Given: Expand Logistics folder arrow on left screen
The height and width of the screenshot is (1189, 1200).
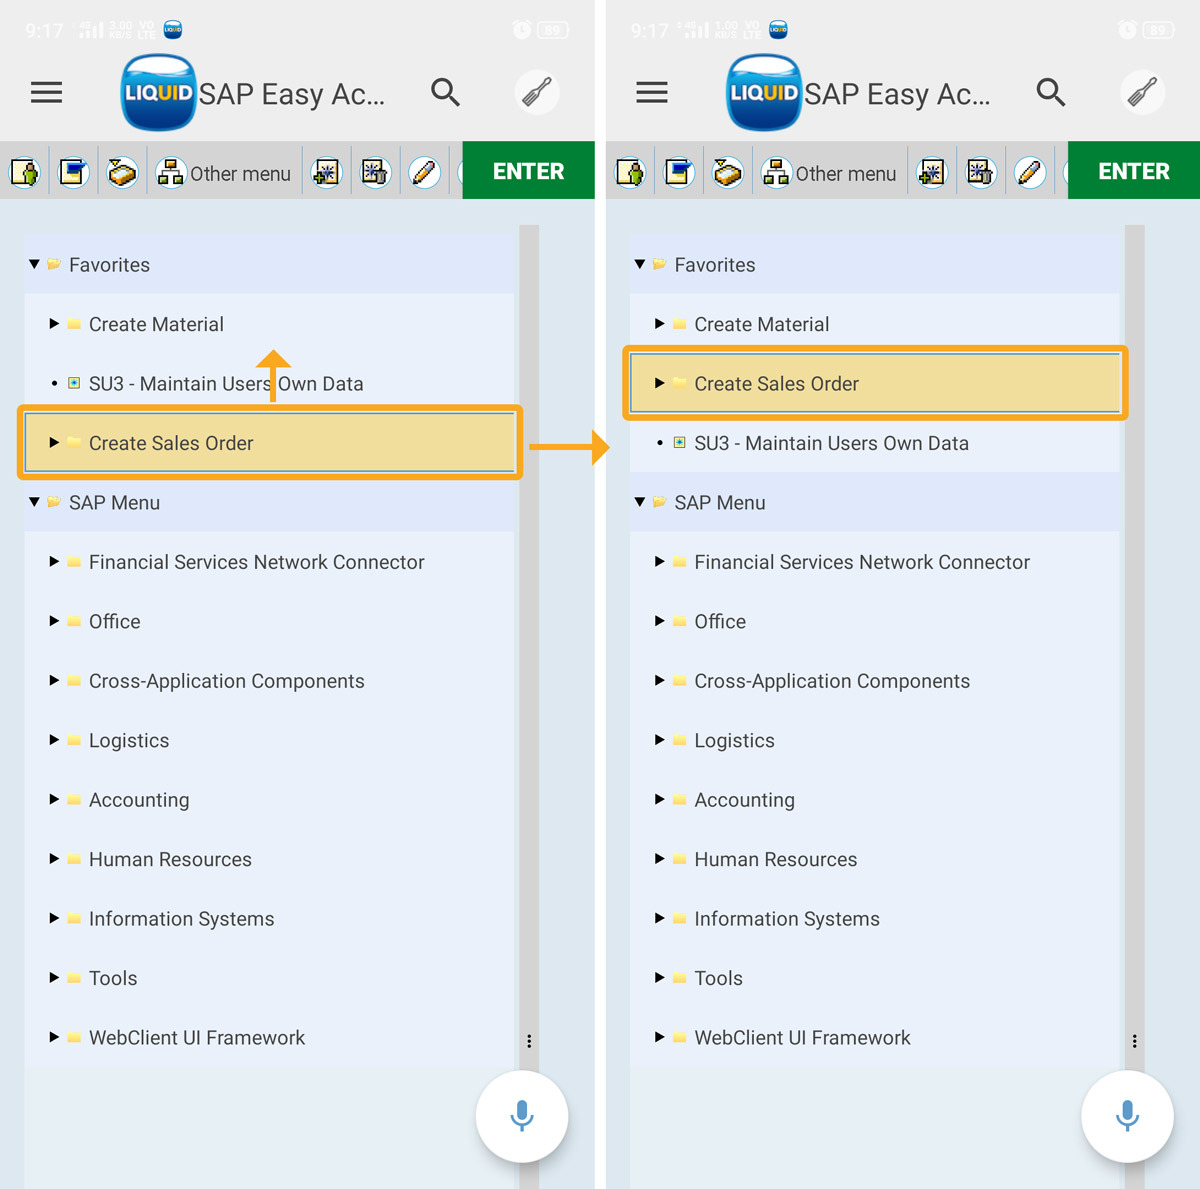Looking at the screenshot, I should pyautogui.click(x=54, y=740).
